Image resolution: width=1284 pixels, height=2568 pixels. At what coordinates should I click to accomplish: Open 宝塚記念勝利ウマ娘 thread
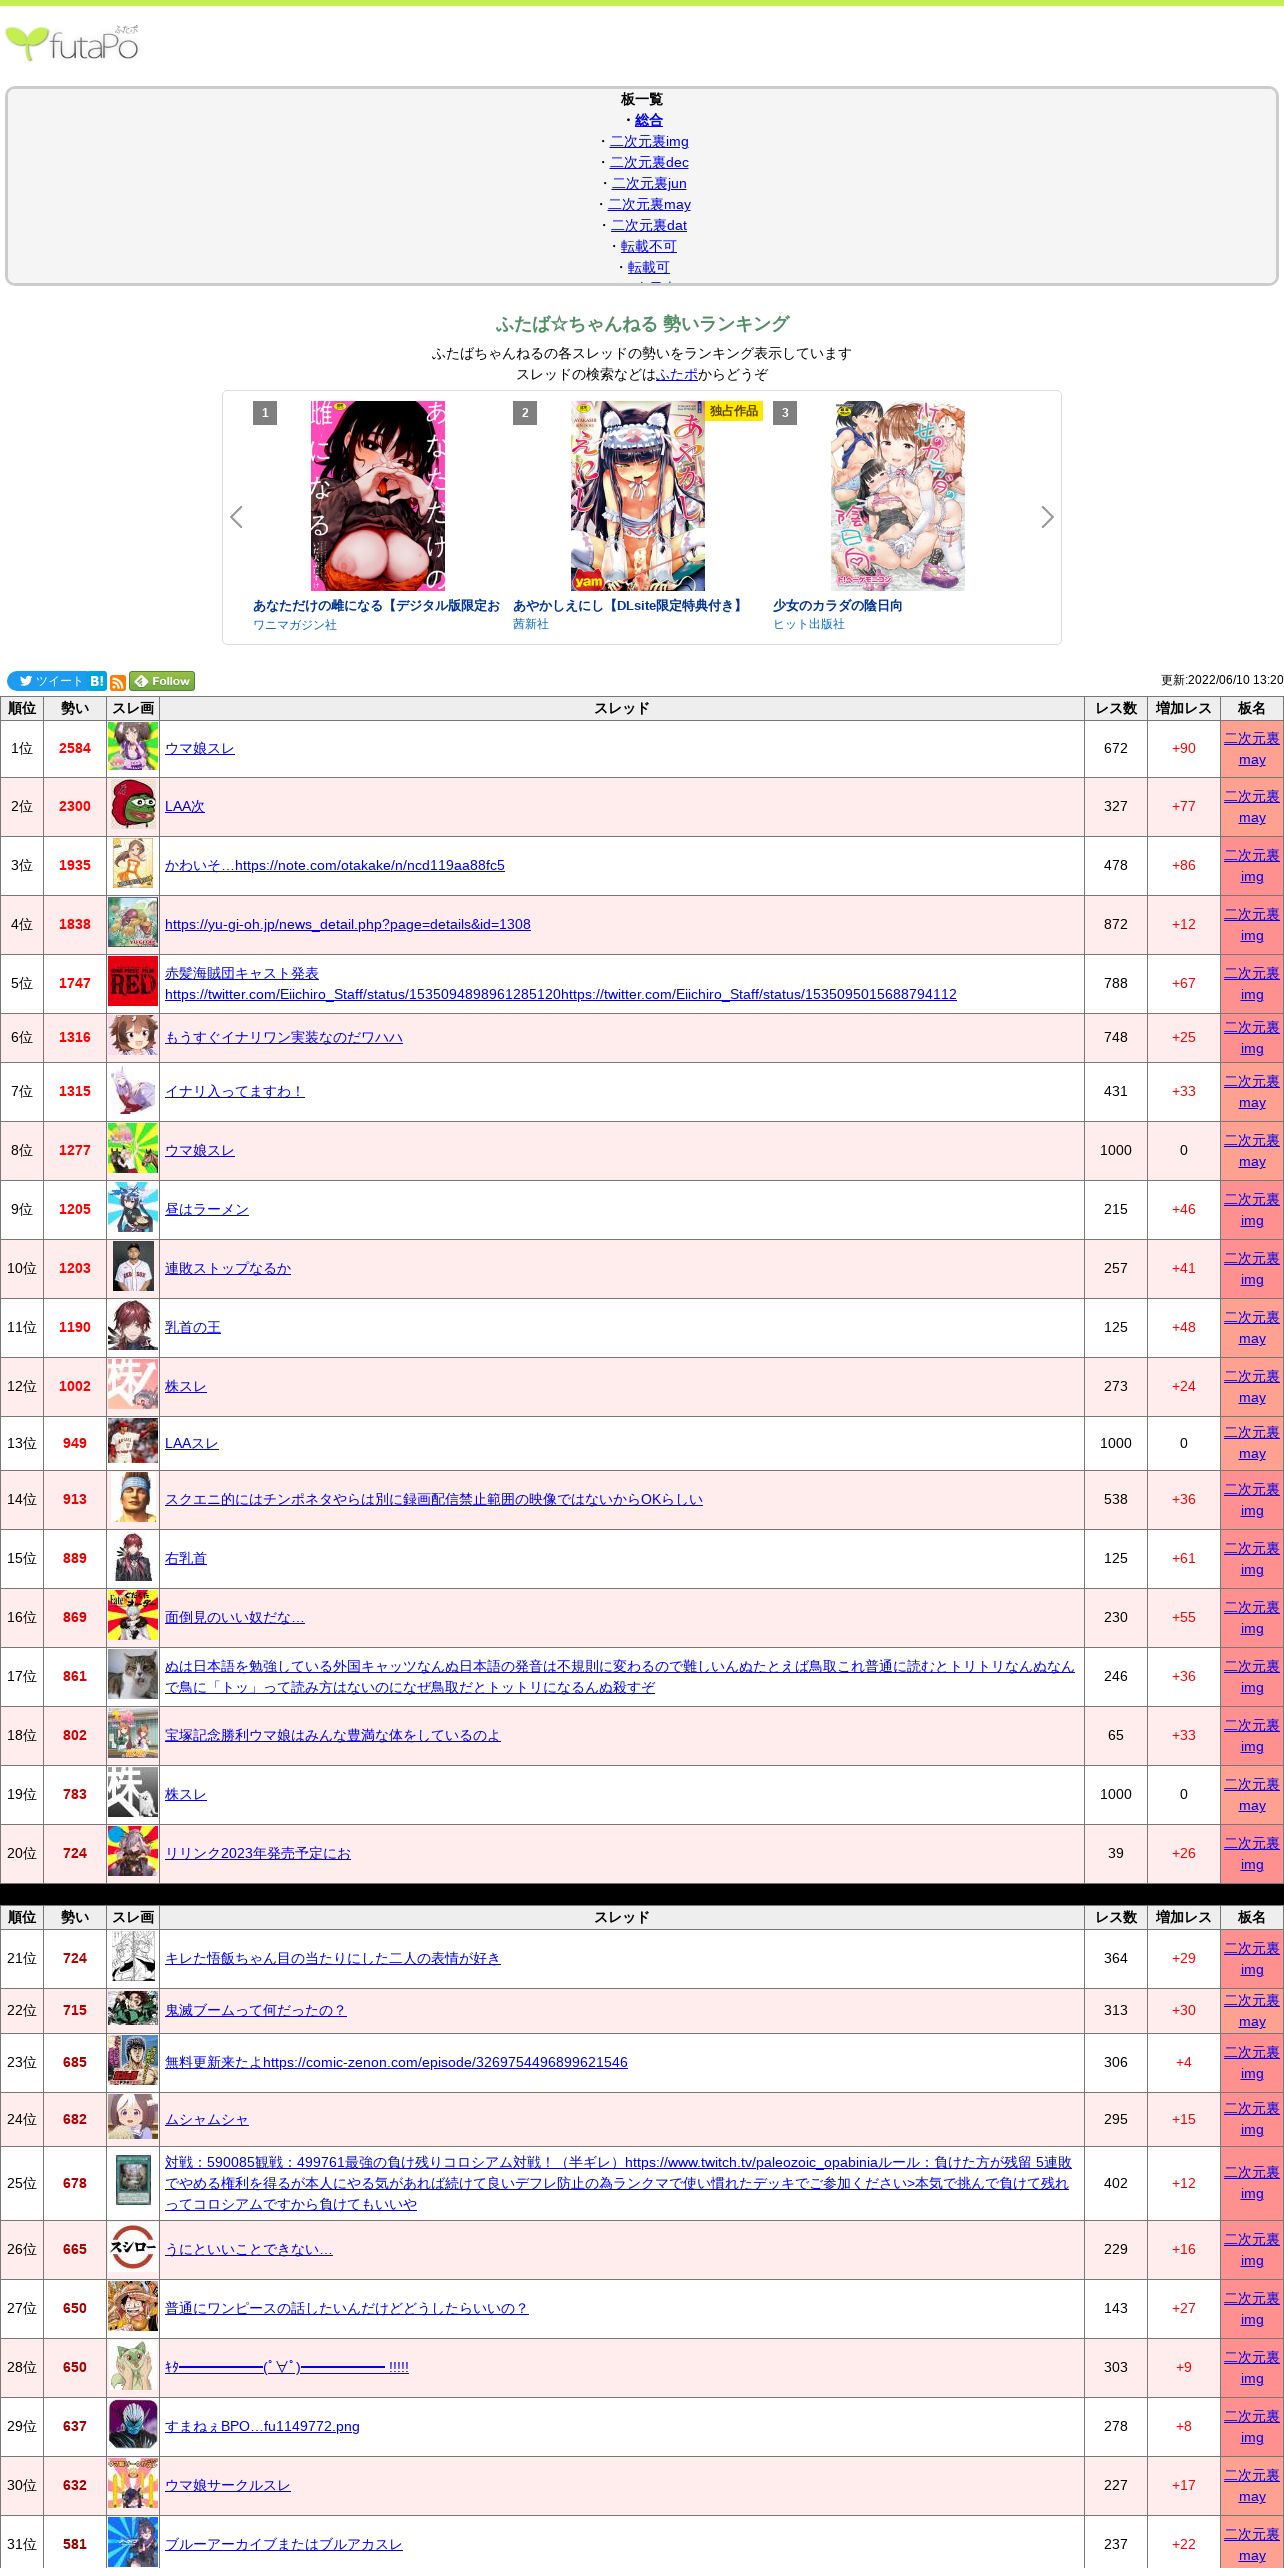[x=333, y=1735]
